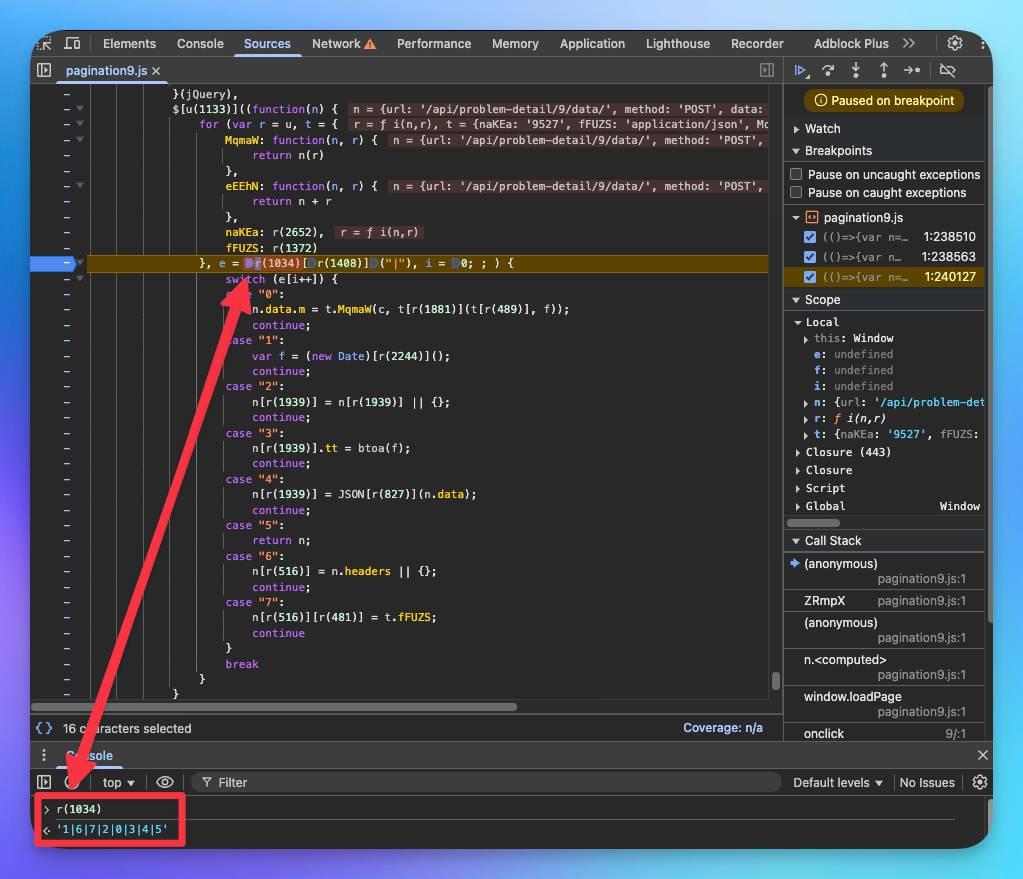
Task: Click the No Issues button
Action: tap(926, 782)
